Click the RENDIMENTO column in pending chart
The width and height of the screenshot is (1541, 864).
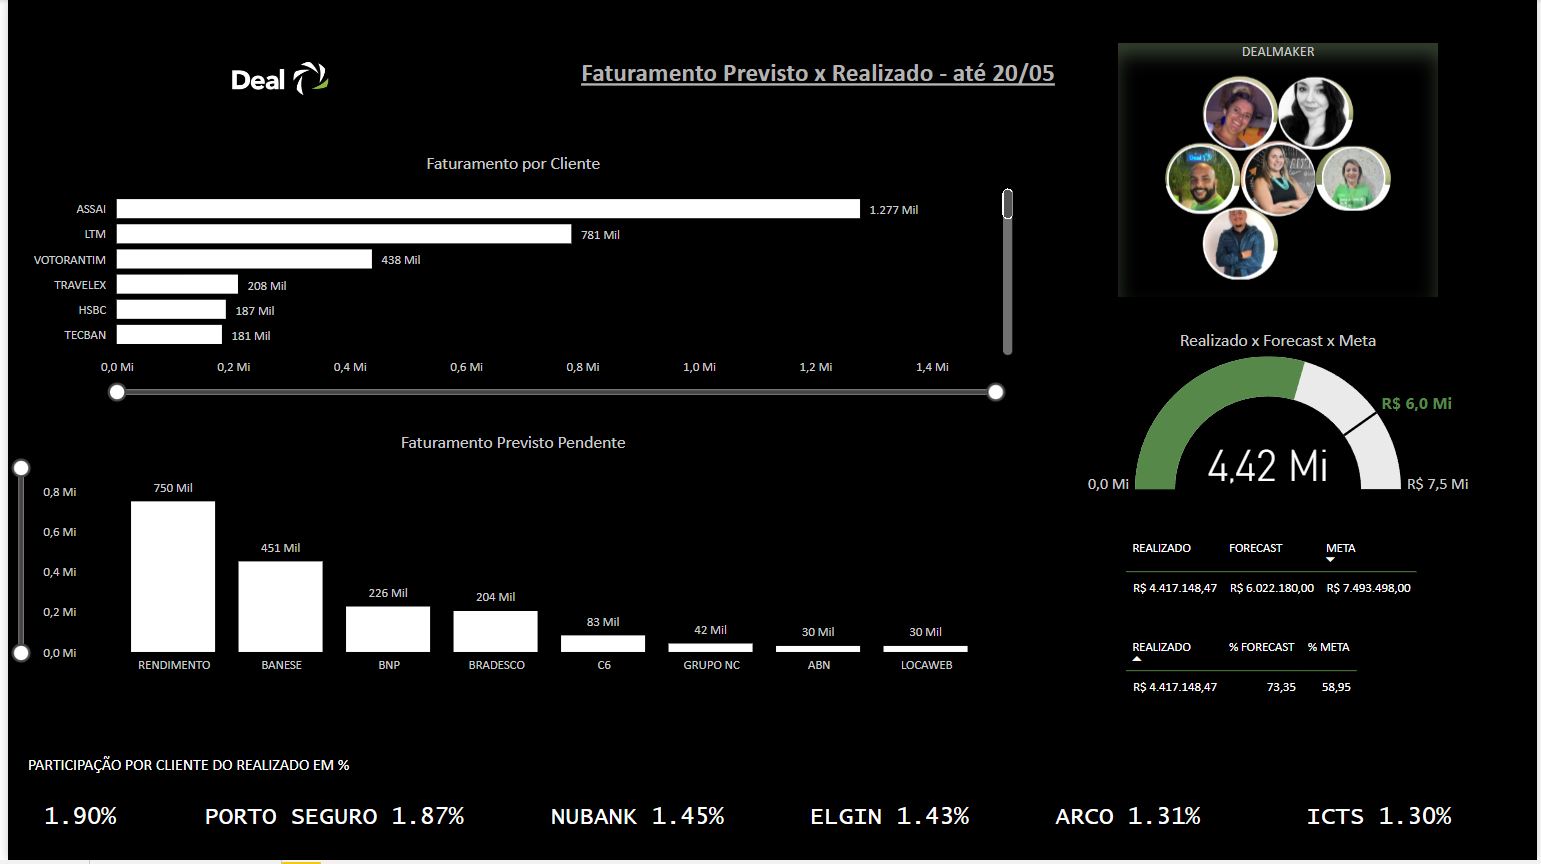point(173,577)
